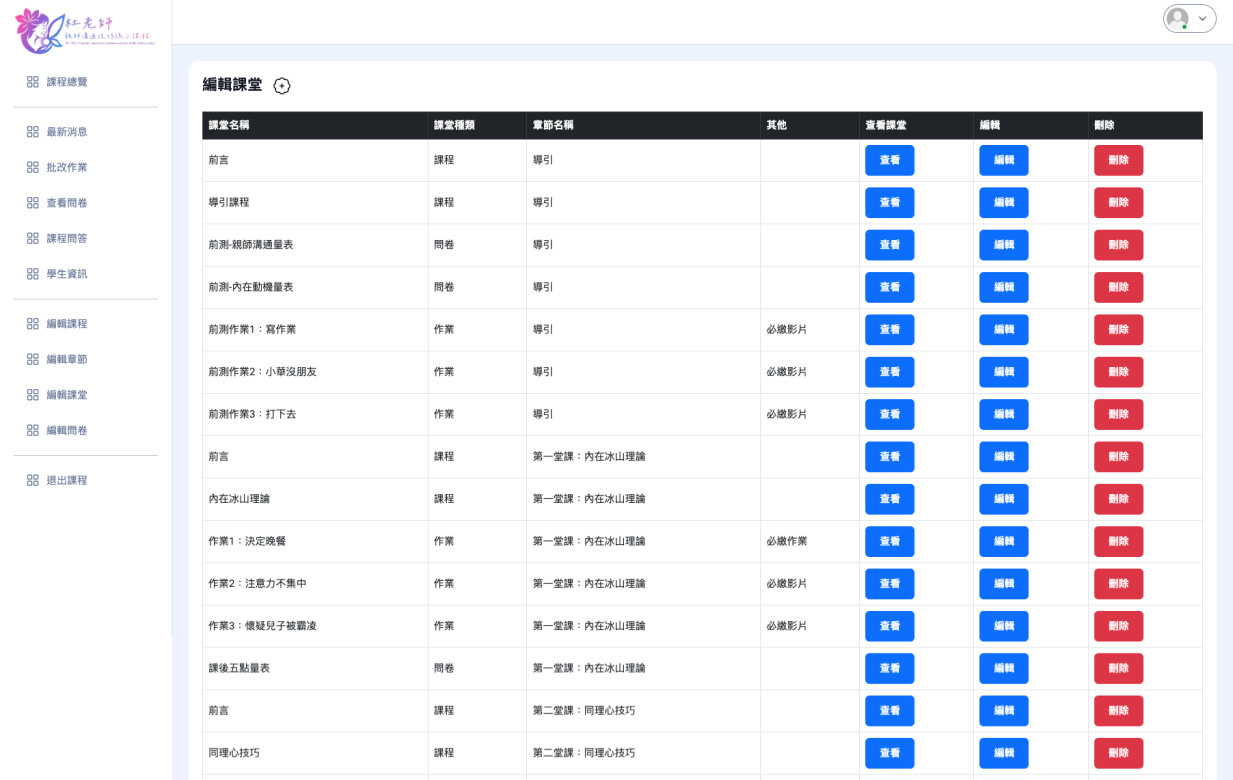
Task: Click the grid icon beside 課程總覽
Action: click(x=33, y=82)
